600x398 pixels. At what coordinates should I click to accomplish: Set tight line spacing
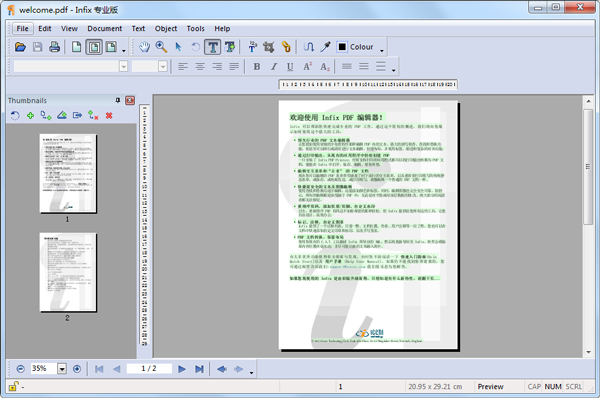347,67
